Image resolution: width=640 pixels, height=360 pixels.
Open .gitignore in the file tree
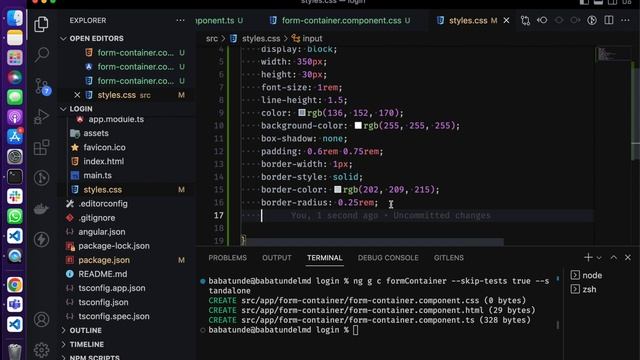pyautogui.click(x=97, y=218)
